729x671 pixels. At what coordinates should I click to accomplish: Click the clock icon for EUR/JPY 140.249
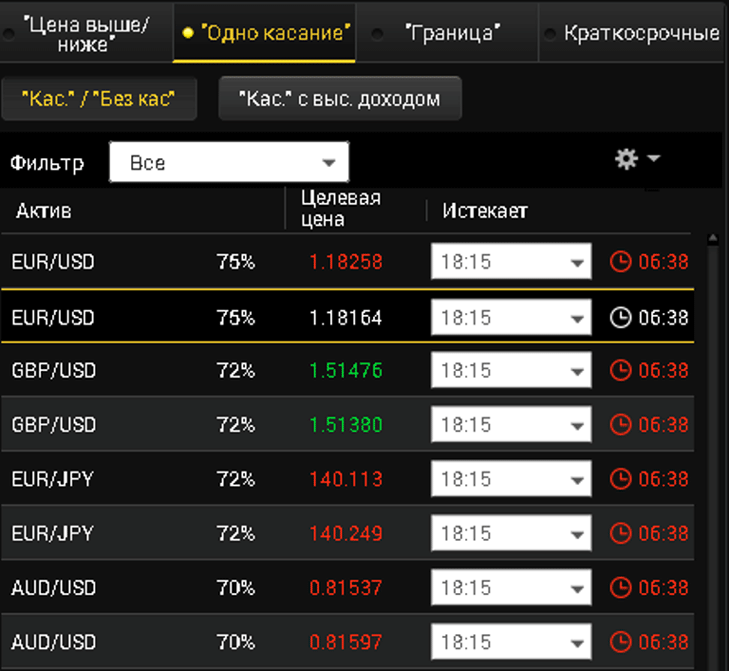coord(621,533)
